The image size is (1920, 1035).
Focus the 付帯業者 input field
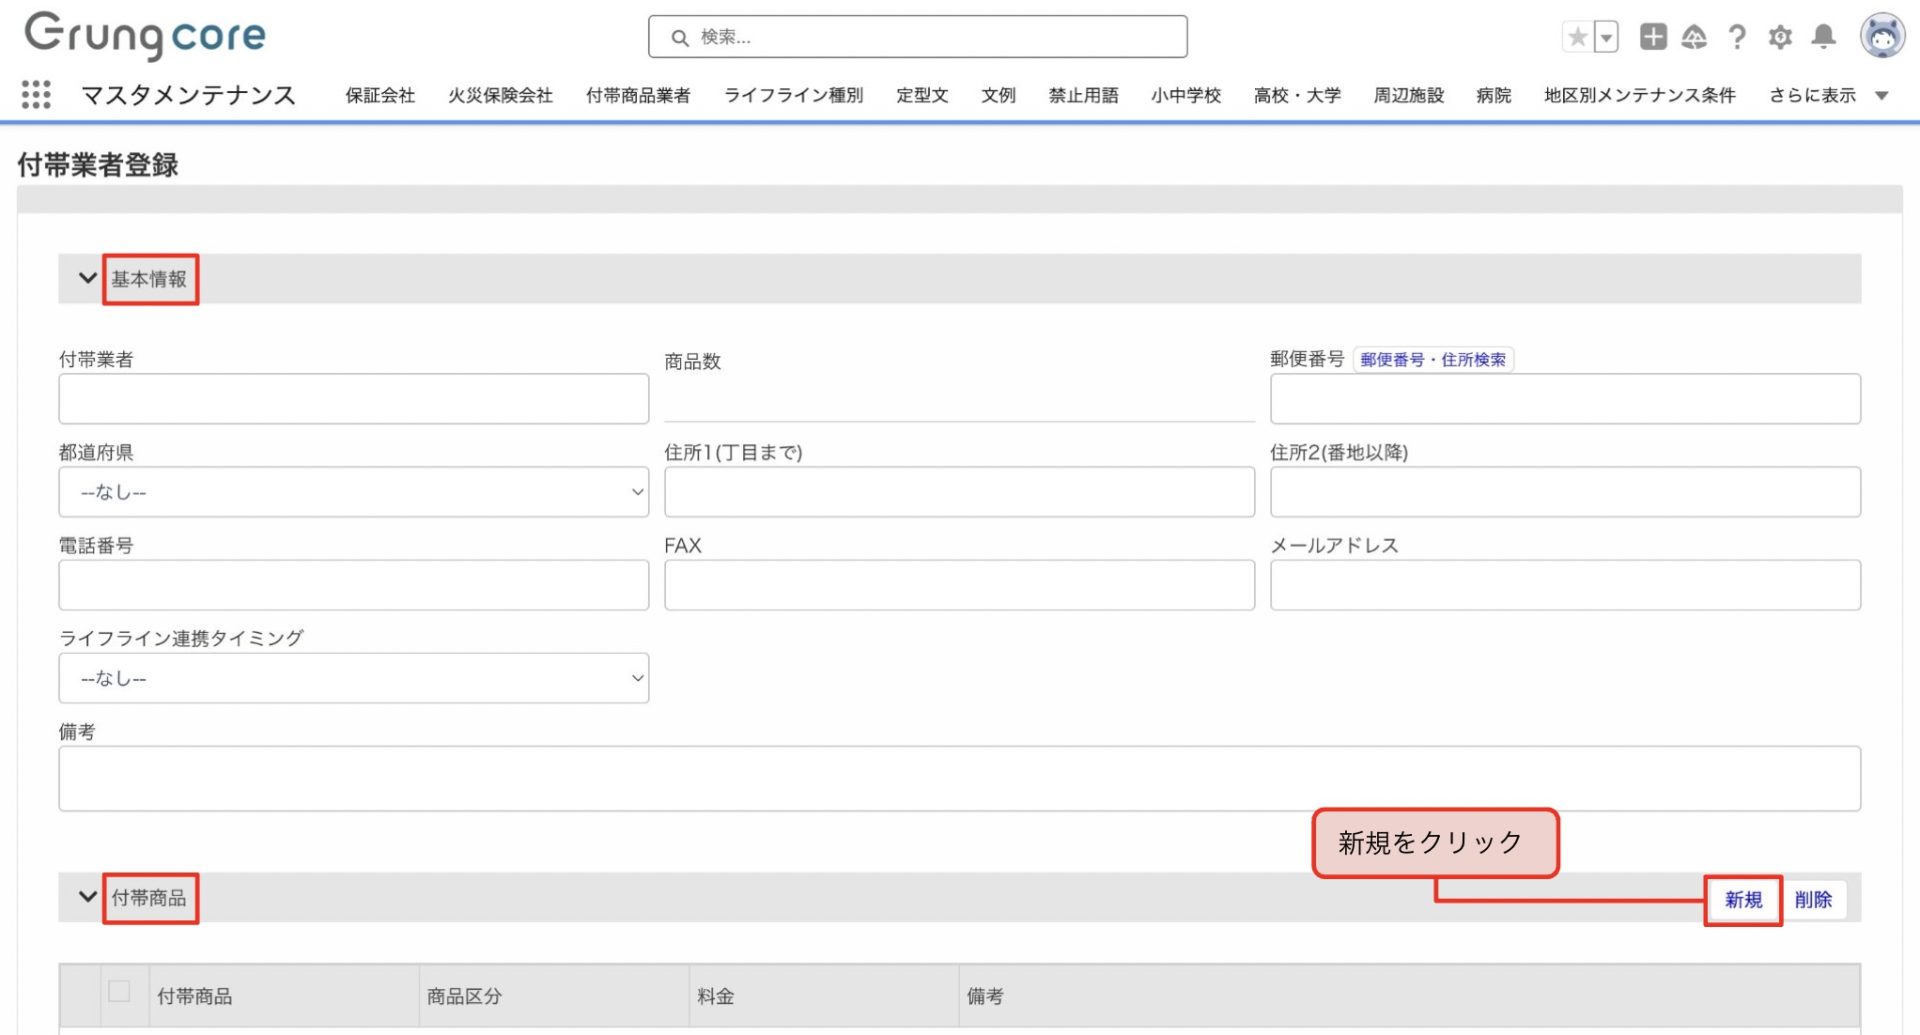coord(353,399)
